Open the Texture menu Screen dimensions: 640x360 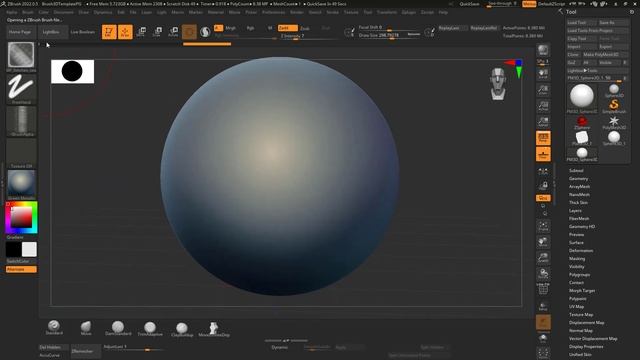(x=351, y=12)
